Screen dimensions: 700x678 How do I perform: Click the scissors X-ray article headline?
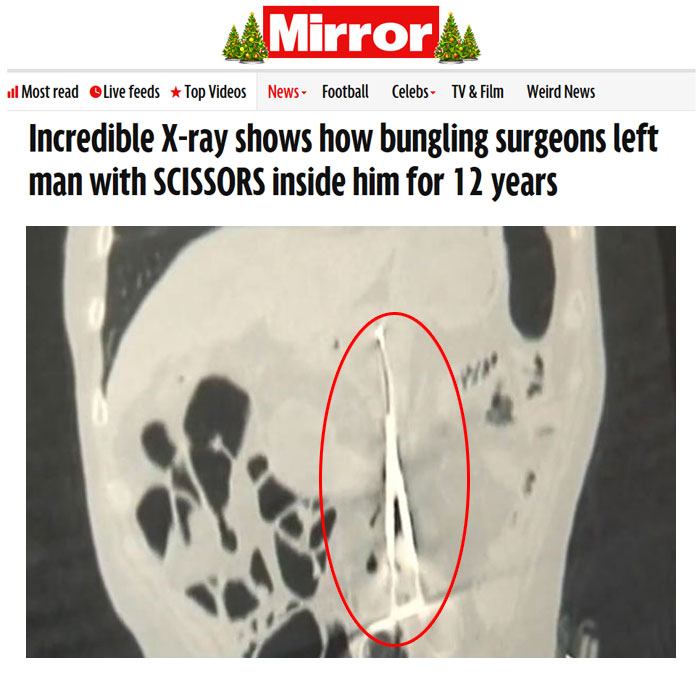(x=343, y=160)
